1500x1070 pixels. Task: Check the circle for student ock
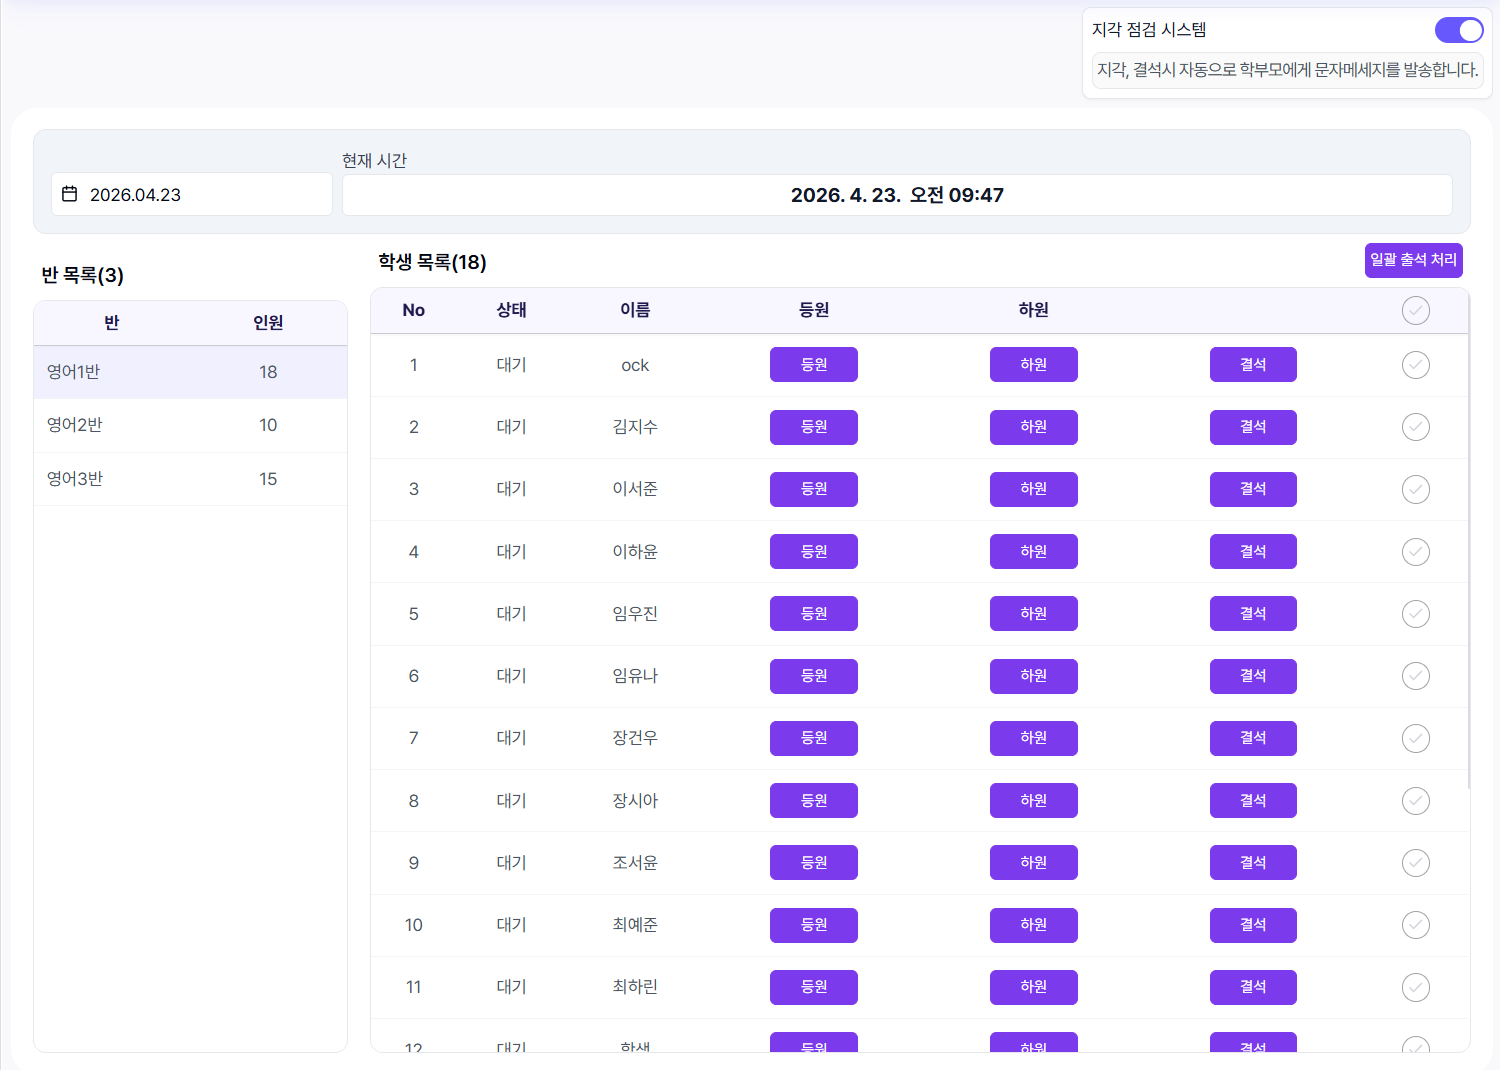pyautogui.click(x=1415, y=365)
